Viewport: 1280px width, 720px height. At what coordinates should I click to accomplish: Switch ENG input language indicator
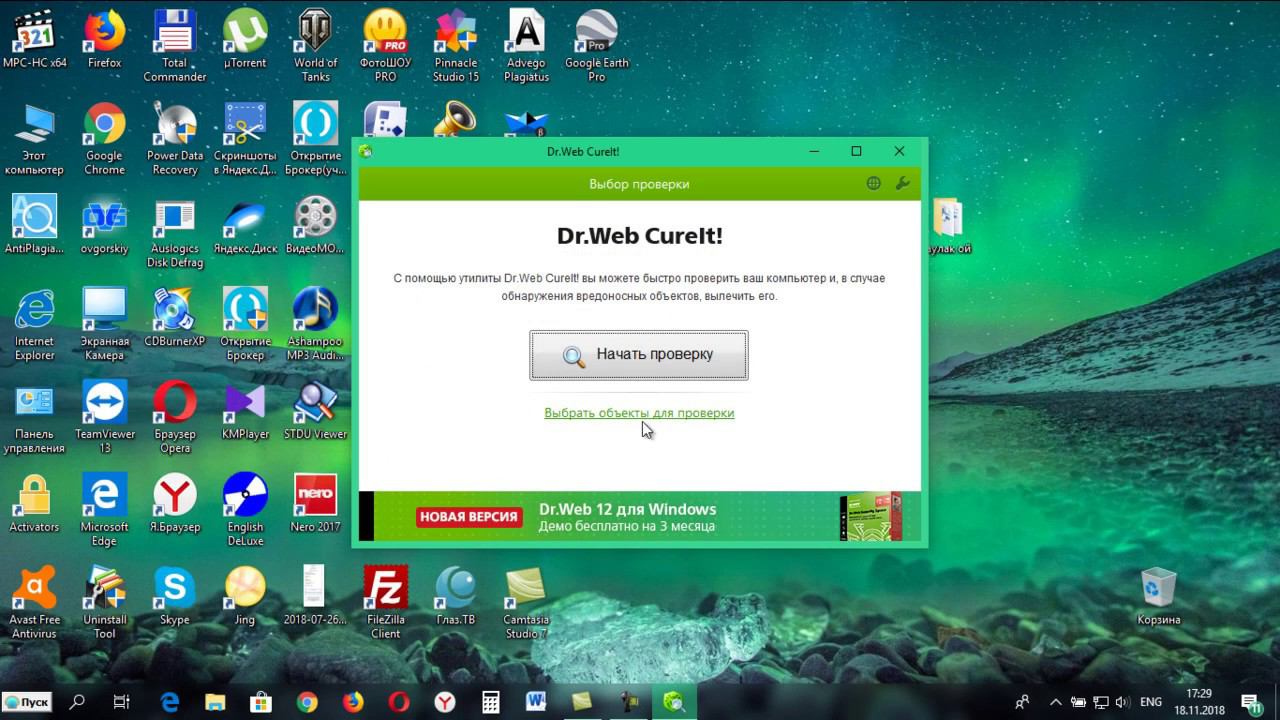[1151, 702]
